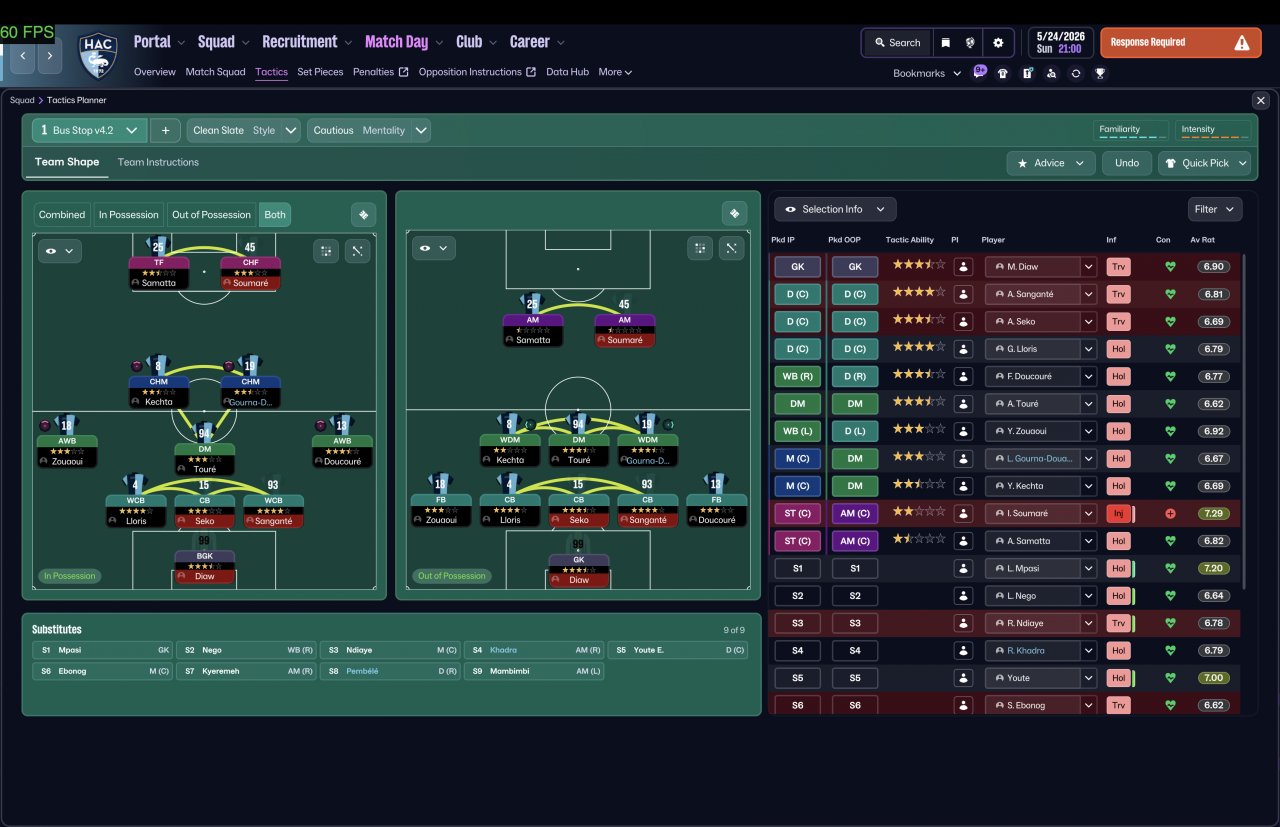Open the messages bubble with 9+ badge

point(979,72)
